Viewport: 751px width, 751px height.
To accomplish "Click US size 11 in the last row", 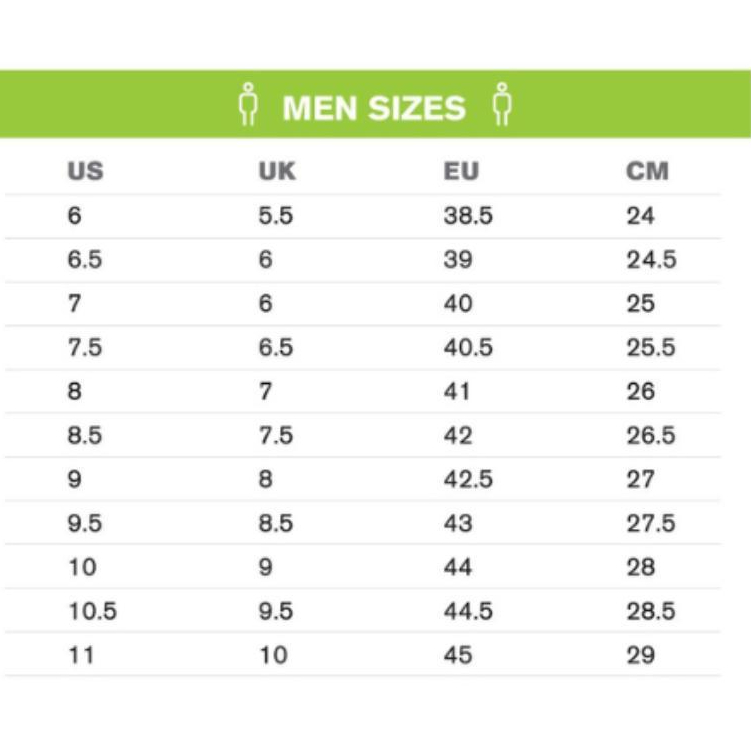I will (x=81, y=655).
